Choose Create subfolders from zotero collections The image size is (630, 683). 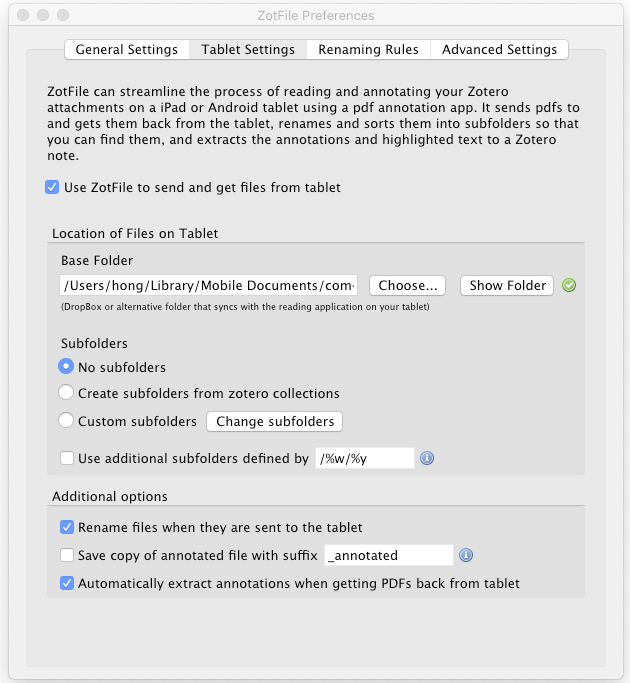coord(67,393)
